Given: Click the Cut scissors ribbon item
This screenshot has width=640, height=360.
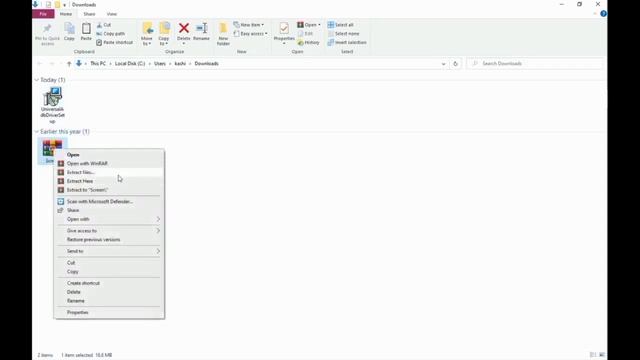Looking at the screenshot, I should pos(104,25).
